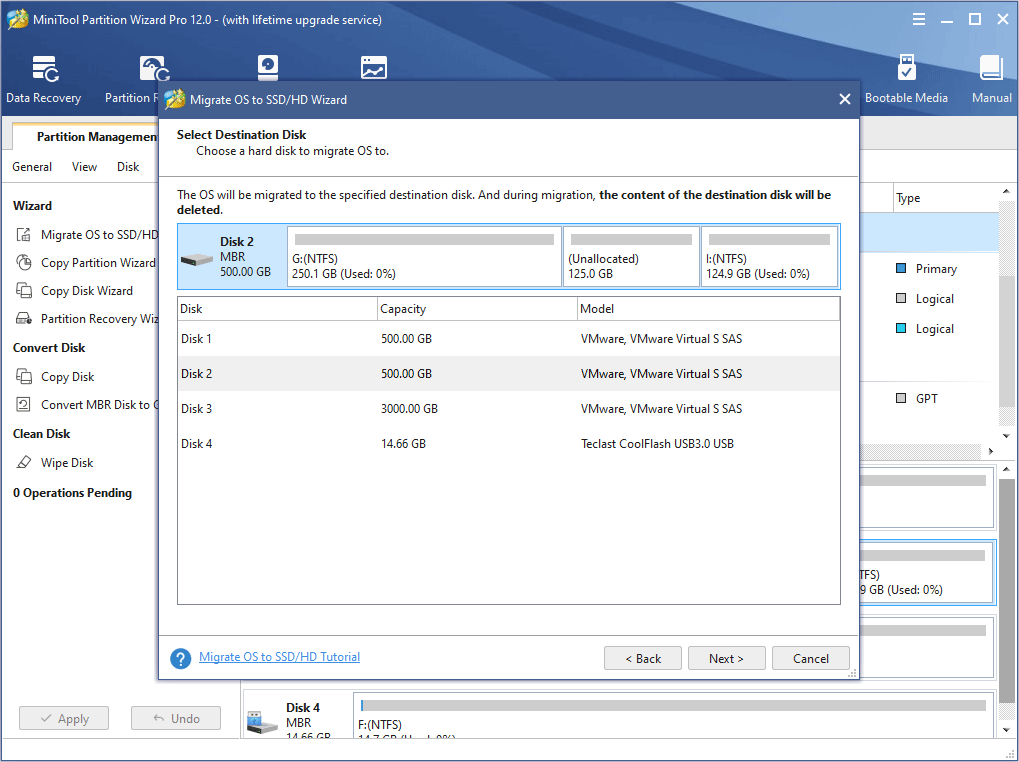Click Convert MBR Disk sidebar icon
The height and width of the screenshot is (762, 1019).
point(23,404)
